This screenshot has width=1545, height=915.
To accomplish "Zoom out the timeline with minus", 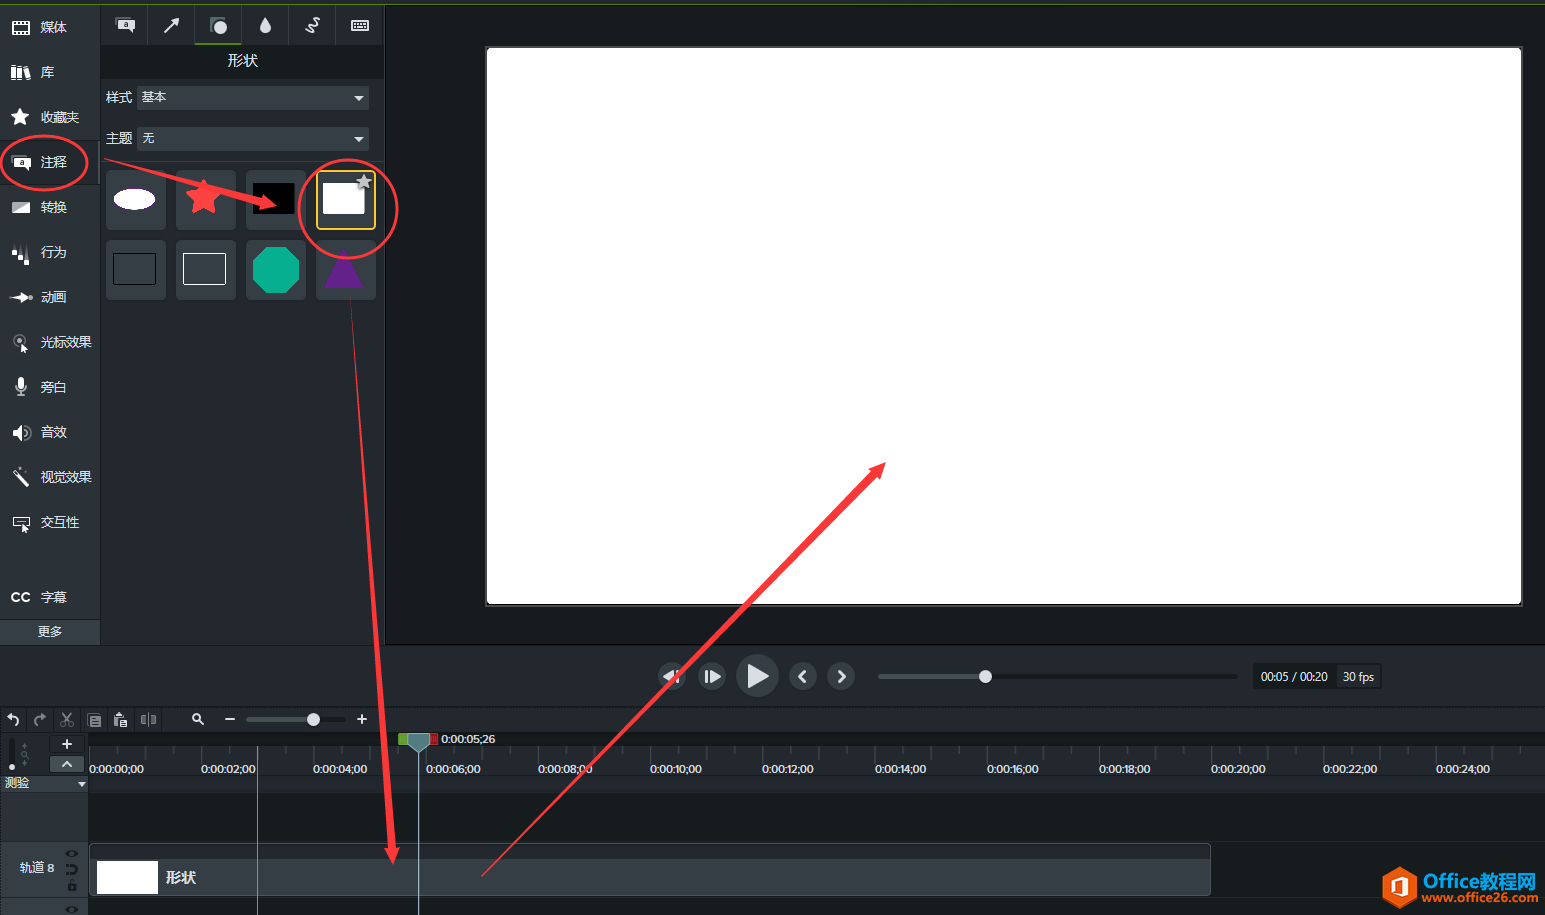I will [230, 719].
